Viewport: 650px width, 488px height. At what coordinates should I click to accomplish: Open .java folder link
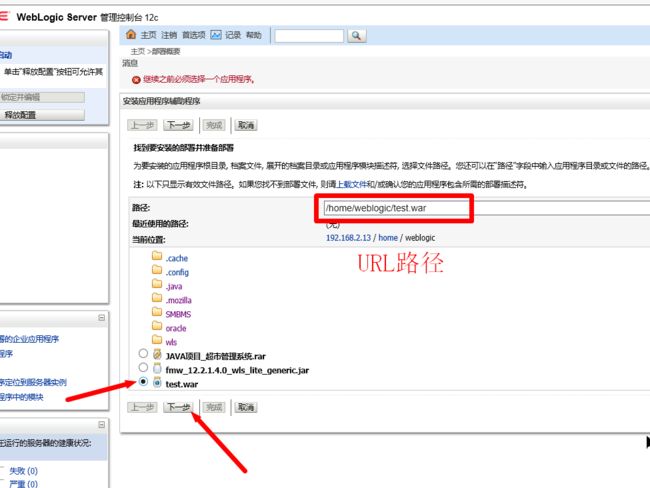174,286
